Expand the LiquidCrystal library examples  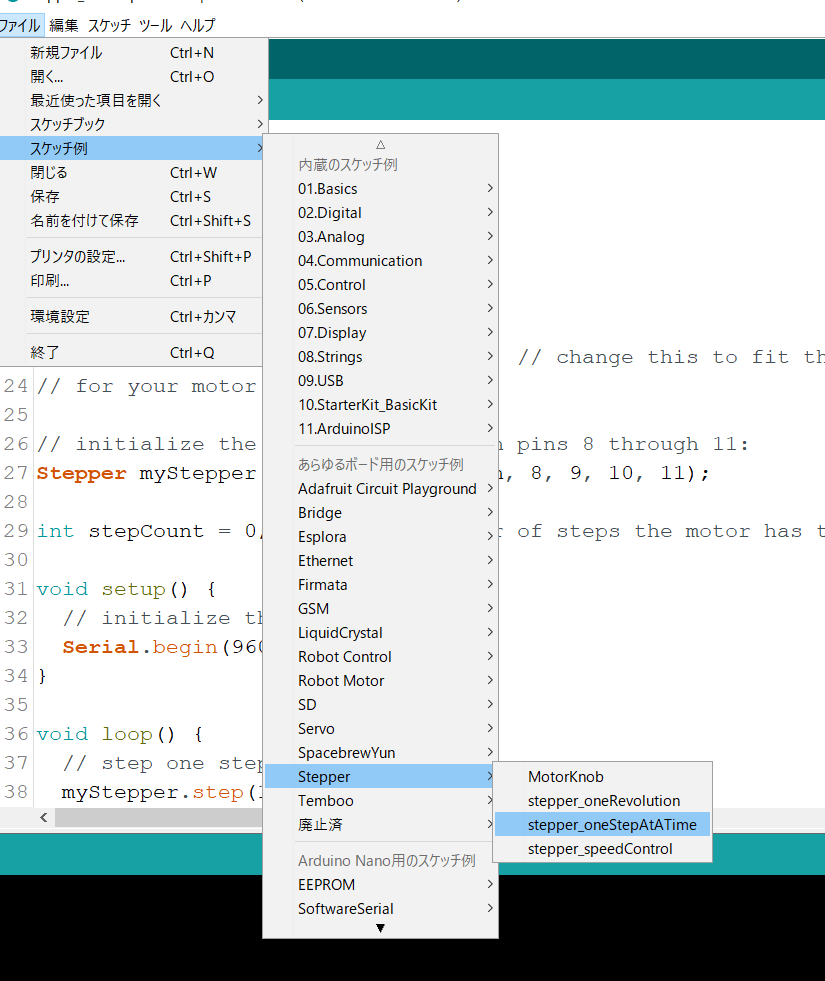(380, 633)
